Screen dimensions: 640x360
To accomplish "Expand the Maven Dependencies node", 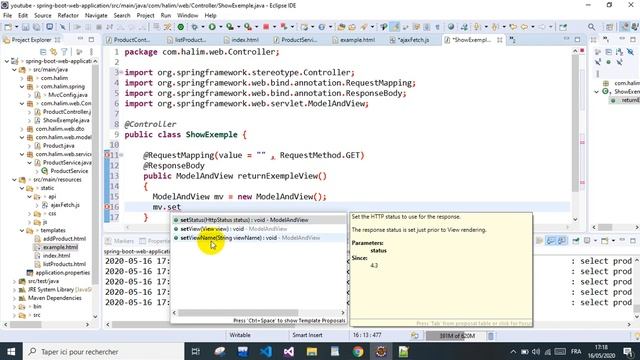I will (14, 298).
